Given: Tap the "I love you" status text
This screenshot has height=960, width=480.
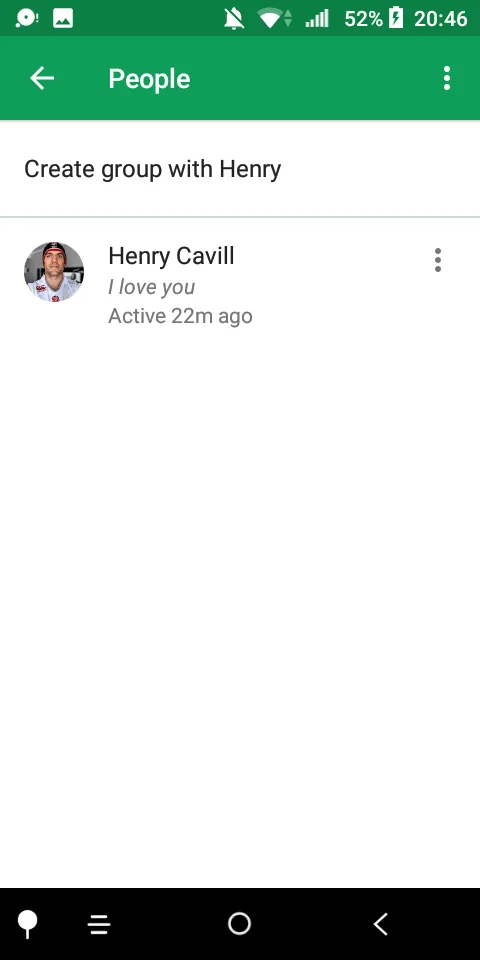Looking at the screenshot, I should point(151,287).
